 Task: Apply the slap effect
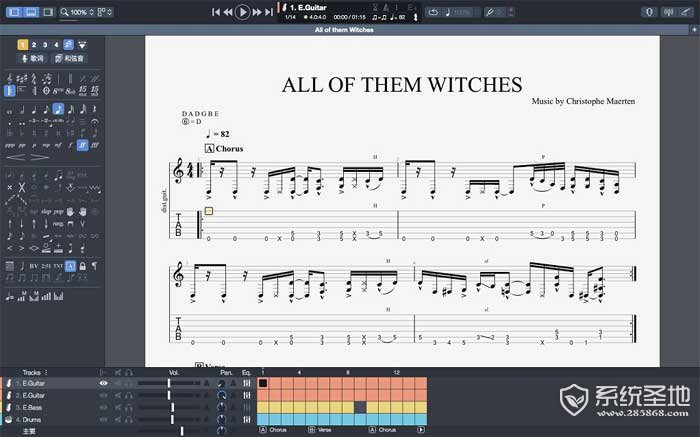tap(46, 212)
